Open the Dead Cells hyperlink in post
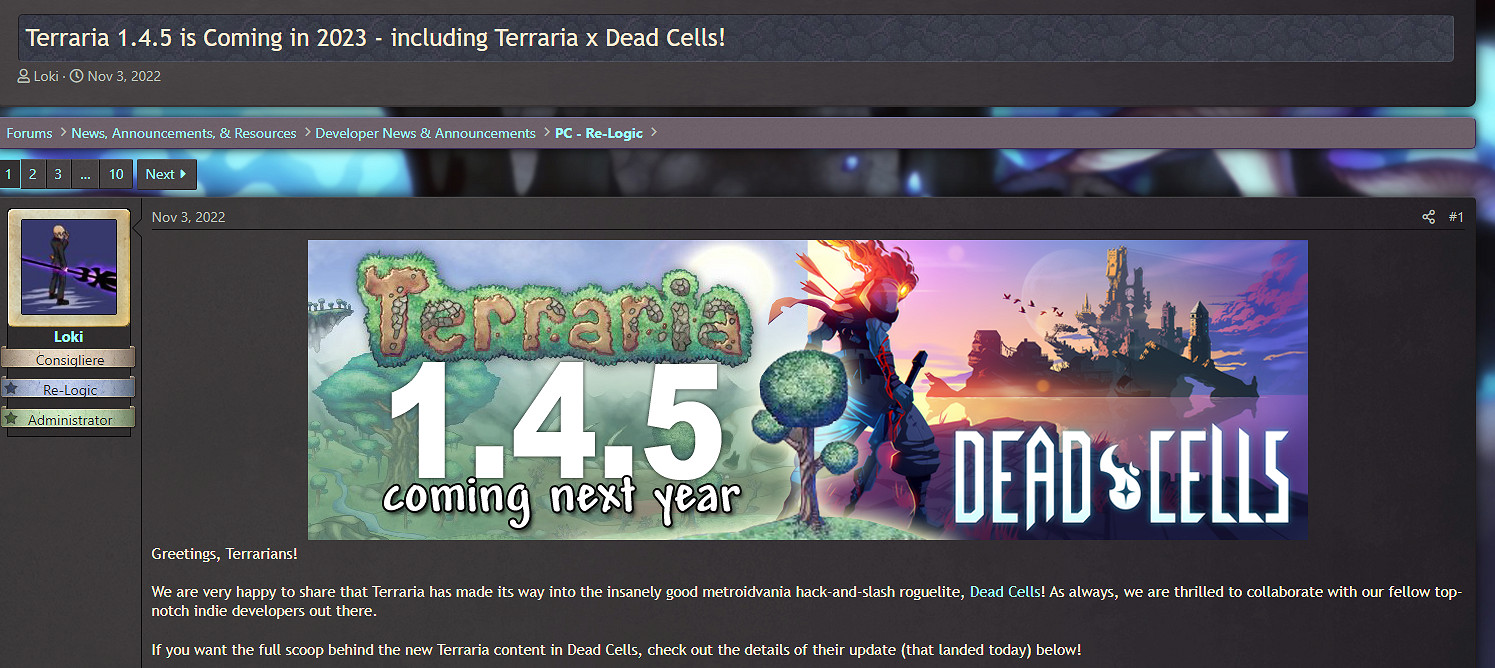This screenshot has height=668, width=1495. (1006, 592)
